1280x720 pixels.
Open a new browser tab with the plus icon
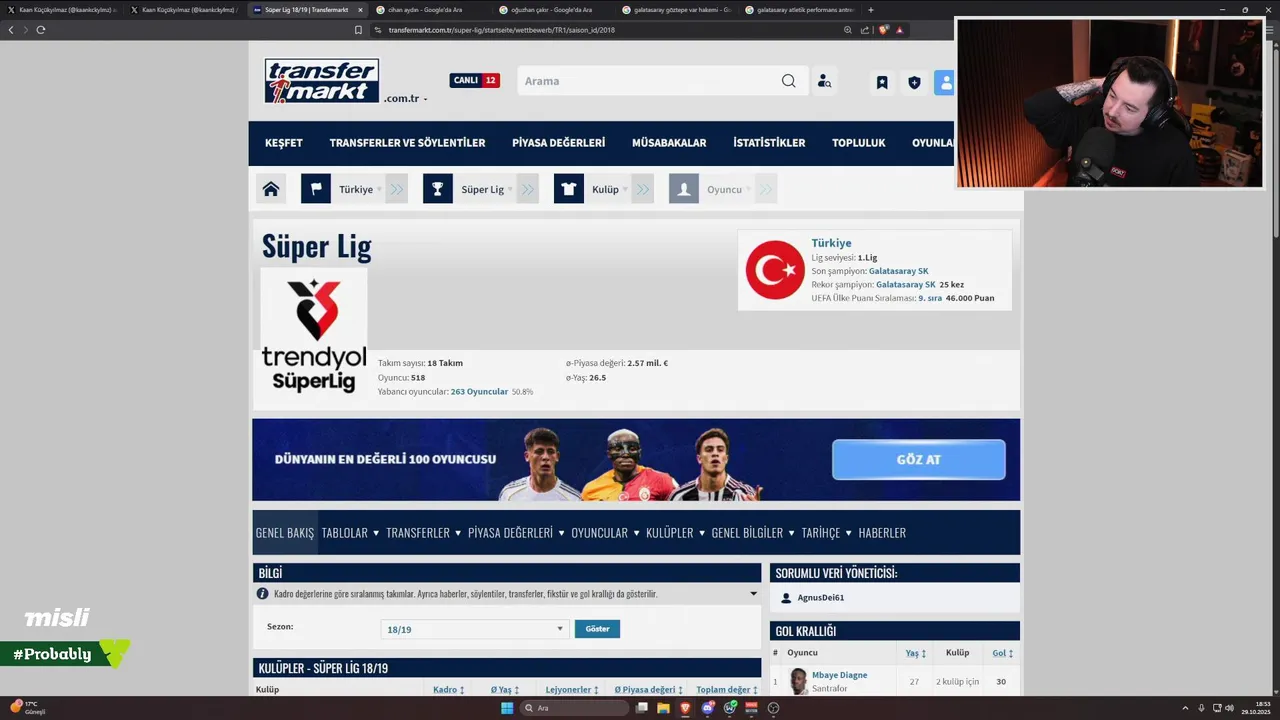[871, 10]
